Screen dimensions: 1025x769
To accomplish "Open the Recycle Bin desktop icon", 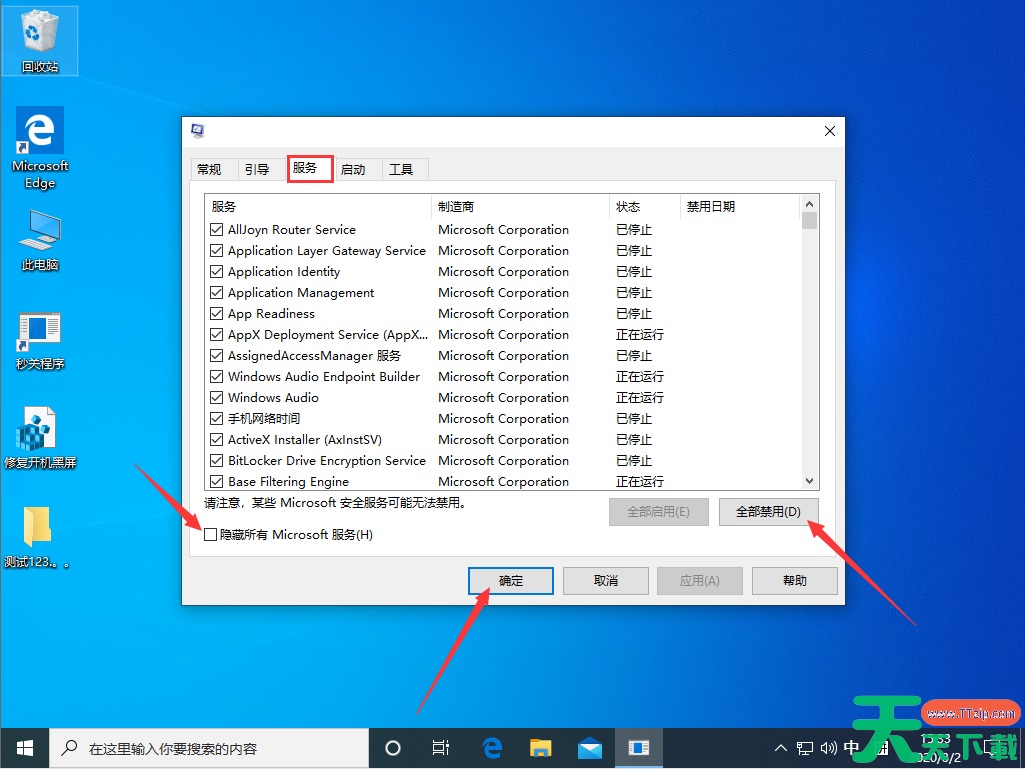I will [x=40, y=36].
